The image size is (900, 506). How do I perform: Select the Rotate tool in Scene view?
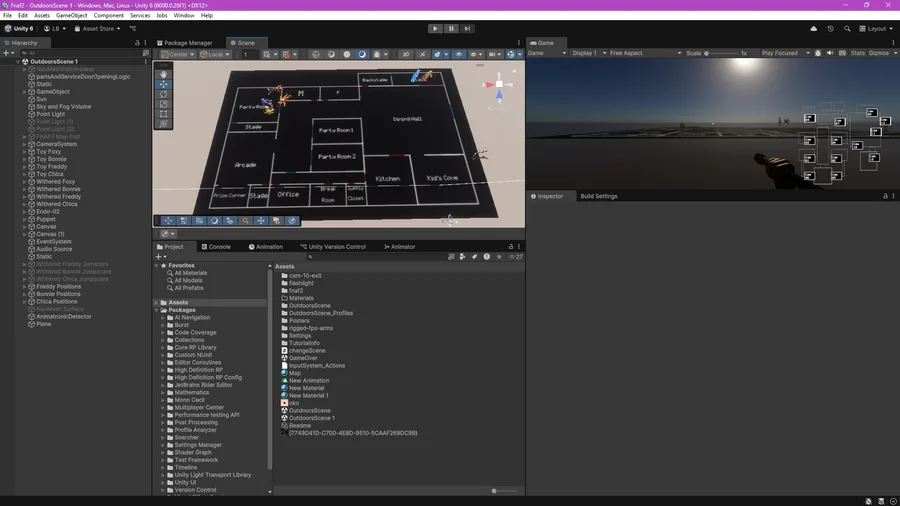tap(164, 94)
